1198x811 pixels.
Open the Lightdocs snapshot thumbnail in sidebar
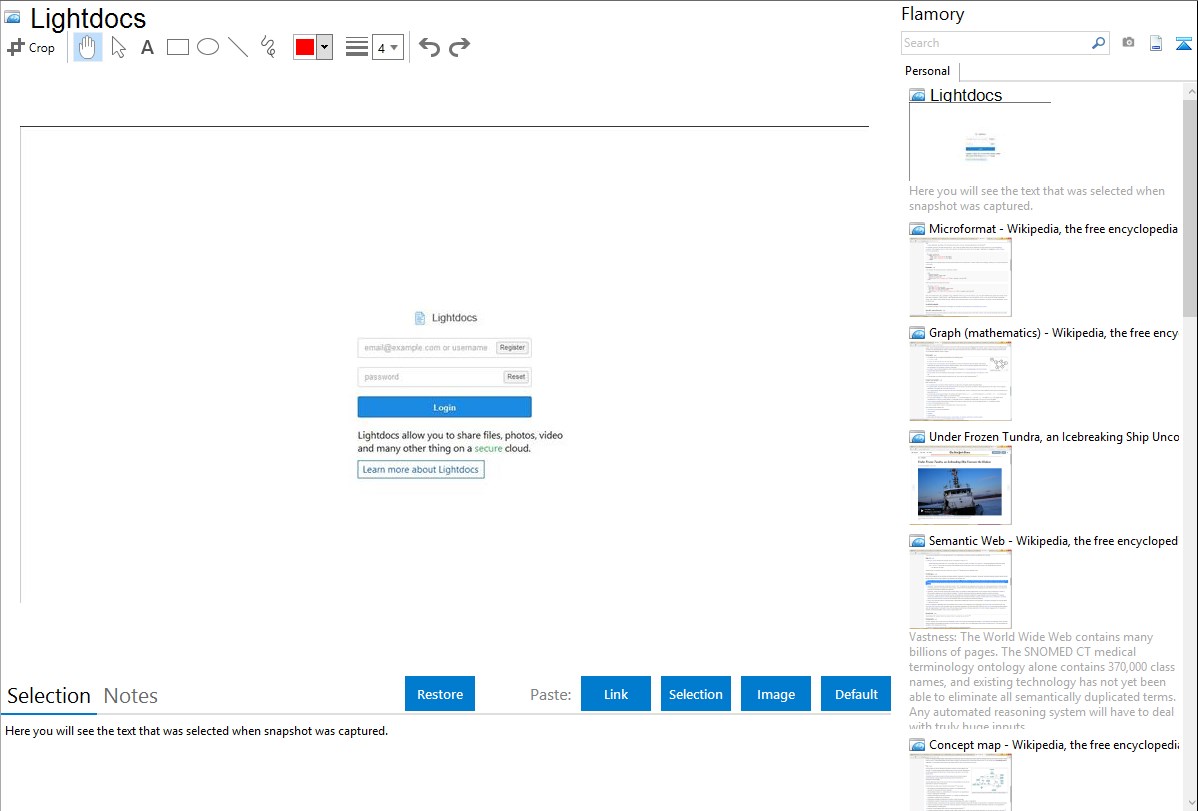(980, 141)
